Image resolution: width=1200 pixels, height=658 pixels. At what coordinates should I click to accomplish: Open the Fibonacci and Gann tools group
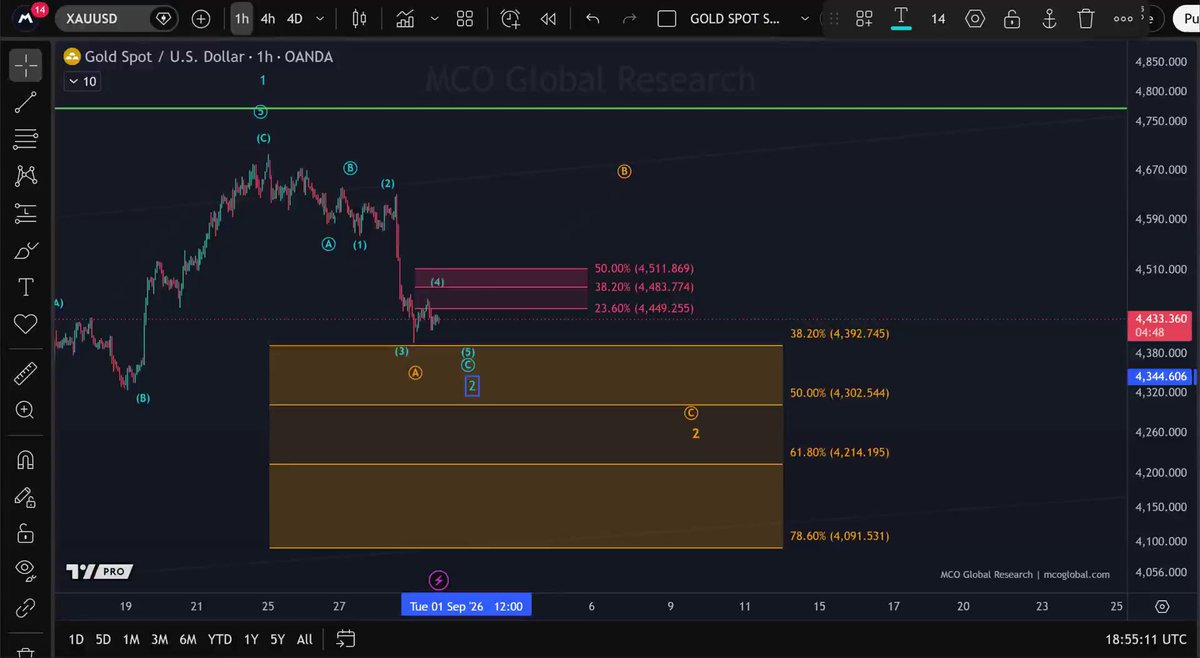[x=25, y=138]
